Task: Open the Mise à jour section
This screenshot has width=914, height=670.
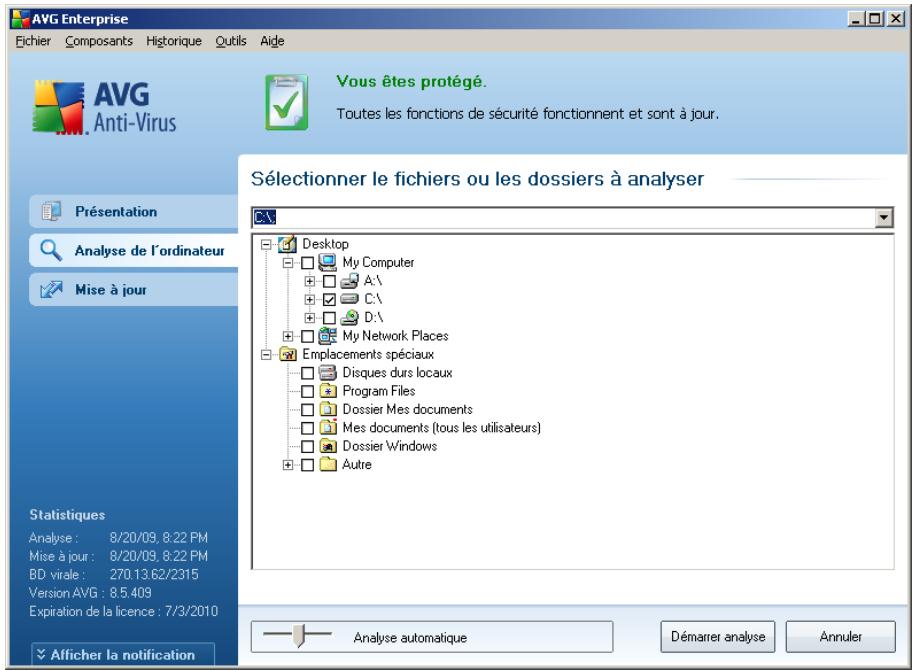Action: tap(133, 290)
